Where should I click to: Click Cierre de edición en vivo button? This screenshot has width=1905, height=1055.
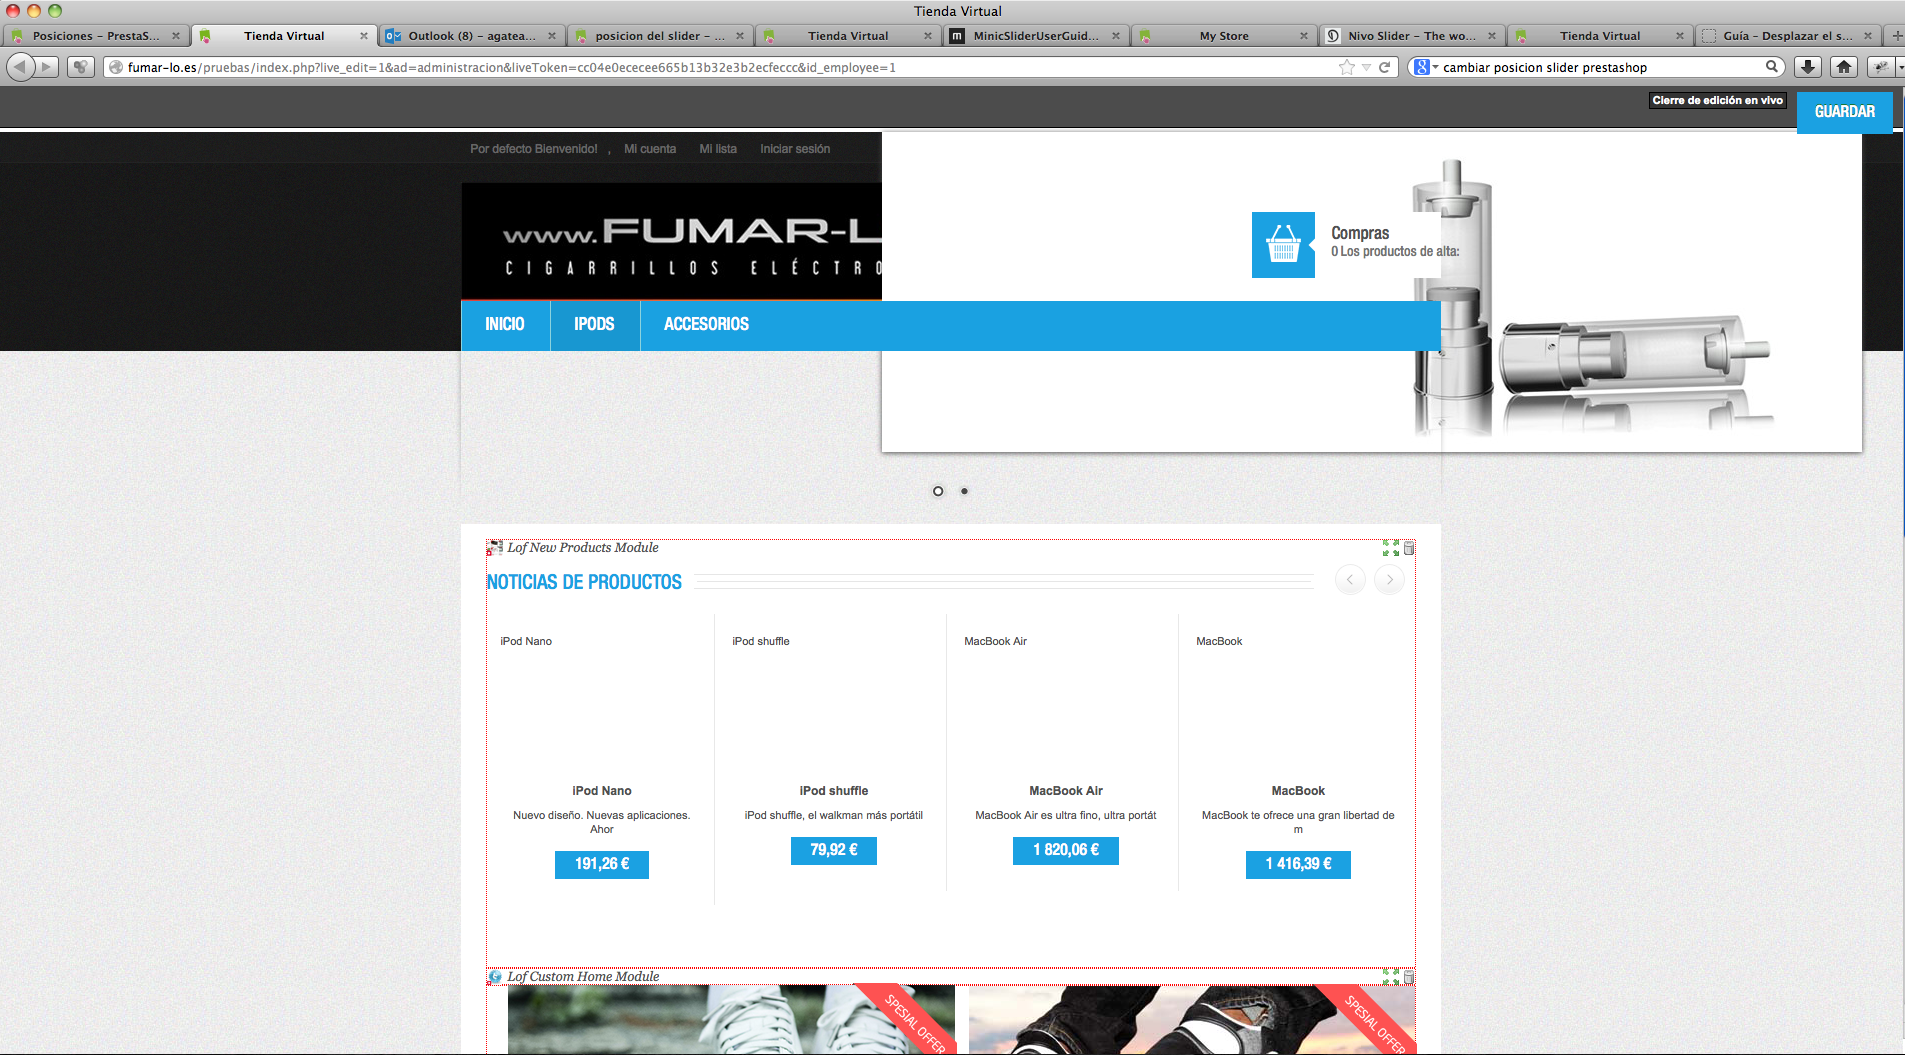tap(1717, 100)
